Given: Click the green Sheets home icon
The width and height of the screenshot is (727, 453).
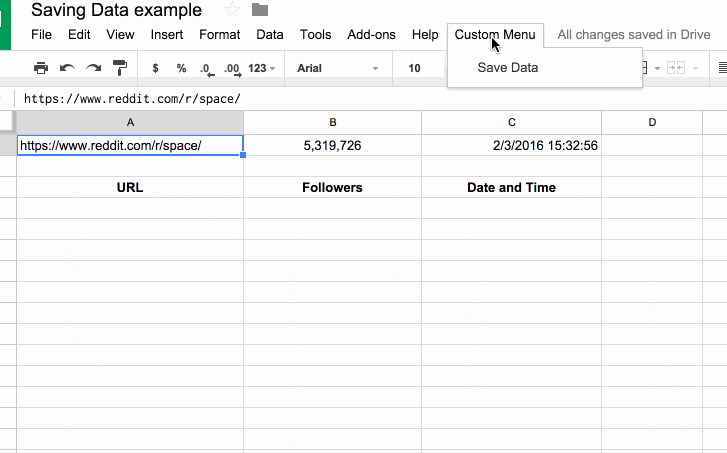Looking at the screenshot, I should click(x=5, y=25).
